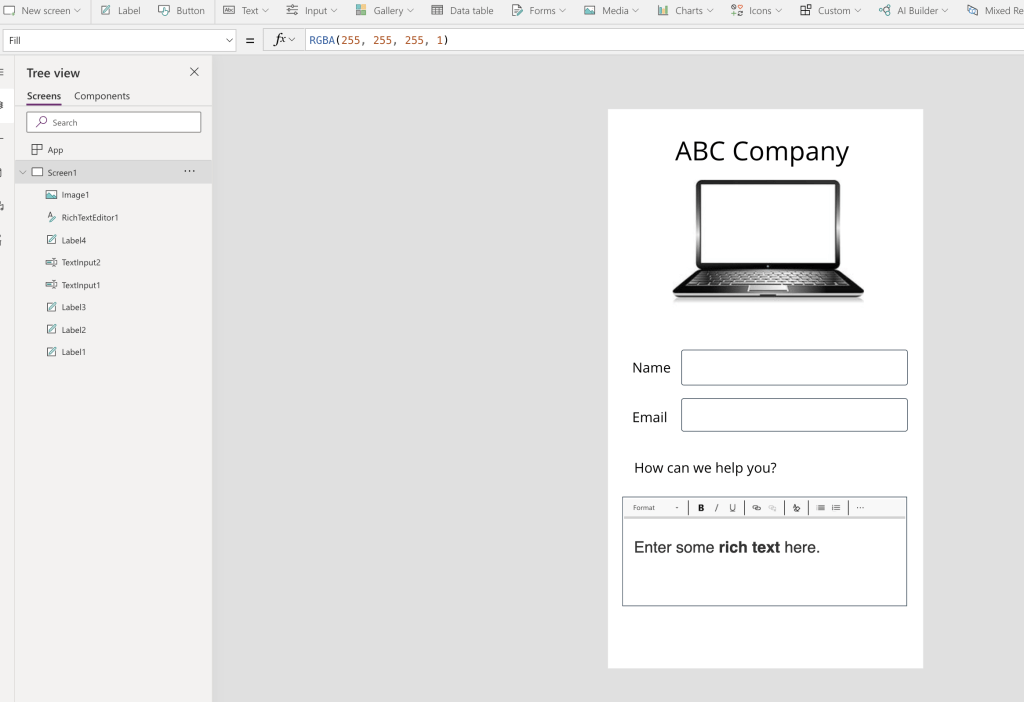The width and height of the screenshot is (1024, 702).
Task: Click the numbered list icon in editor
Action: [x=836, y=508]
